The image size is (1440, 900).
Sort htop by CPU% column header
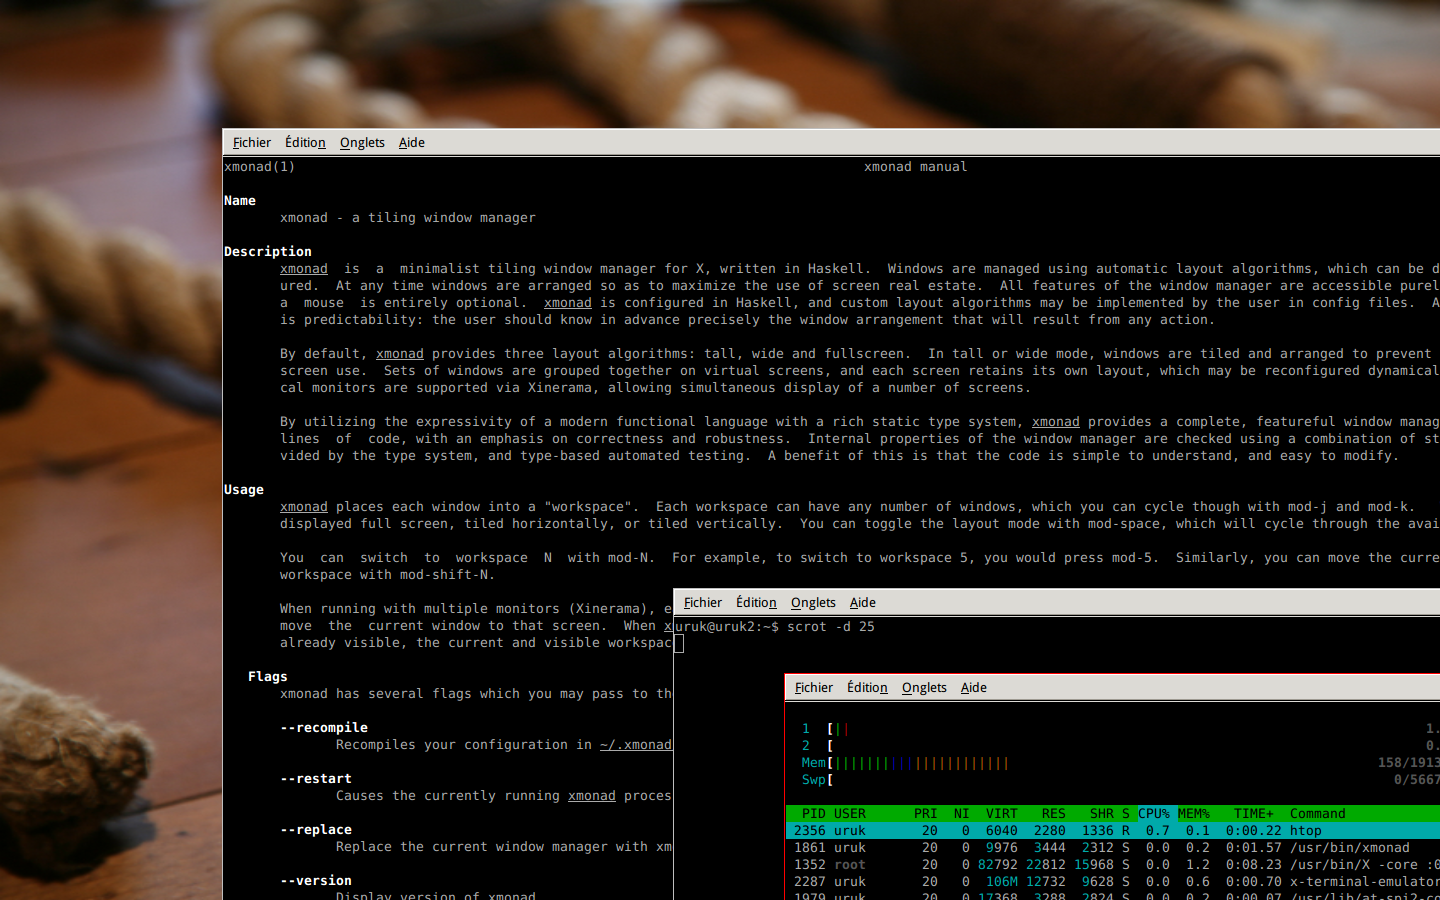[x=1153, y=813]
